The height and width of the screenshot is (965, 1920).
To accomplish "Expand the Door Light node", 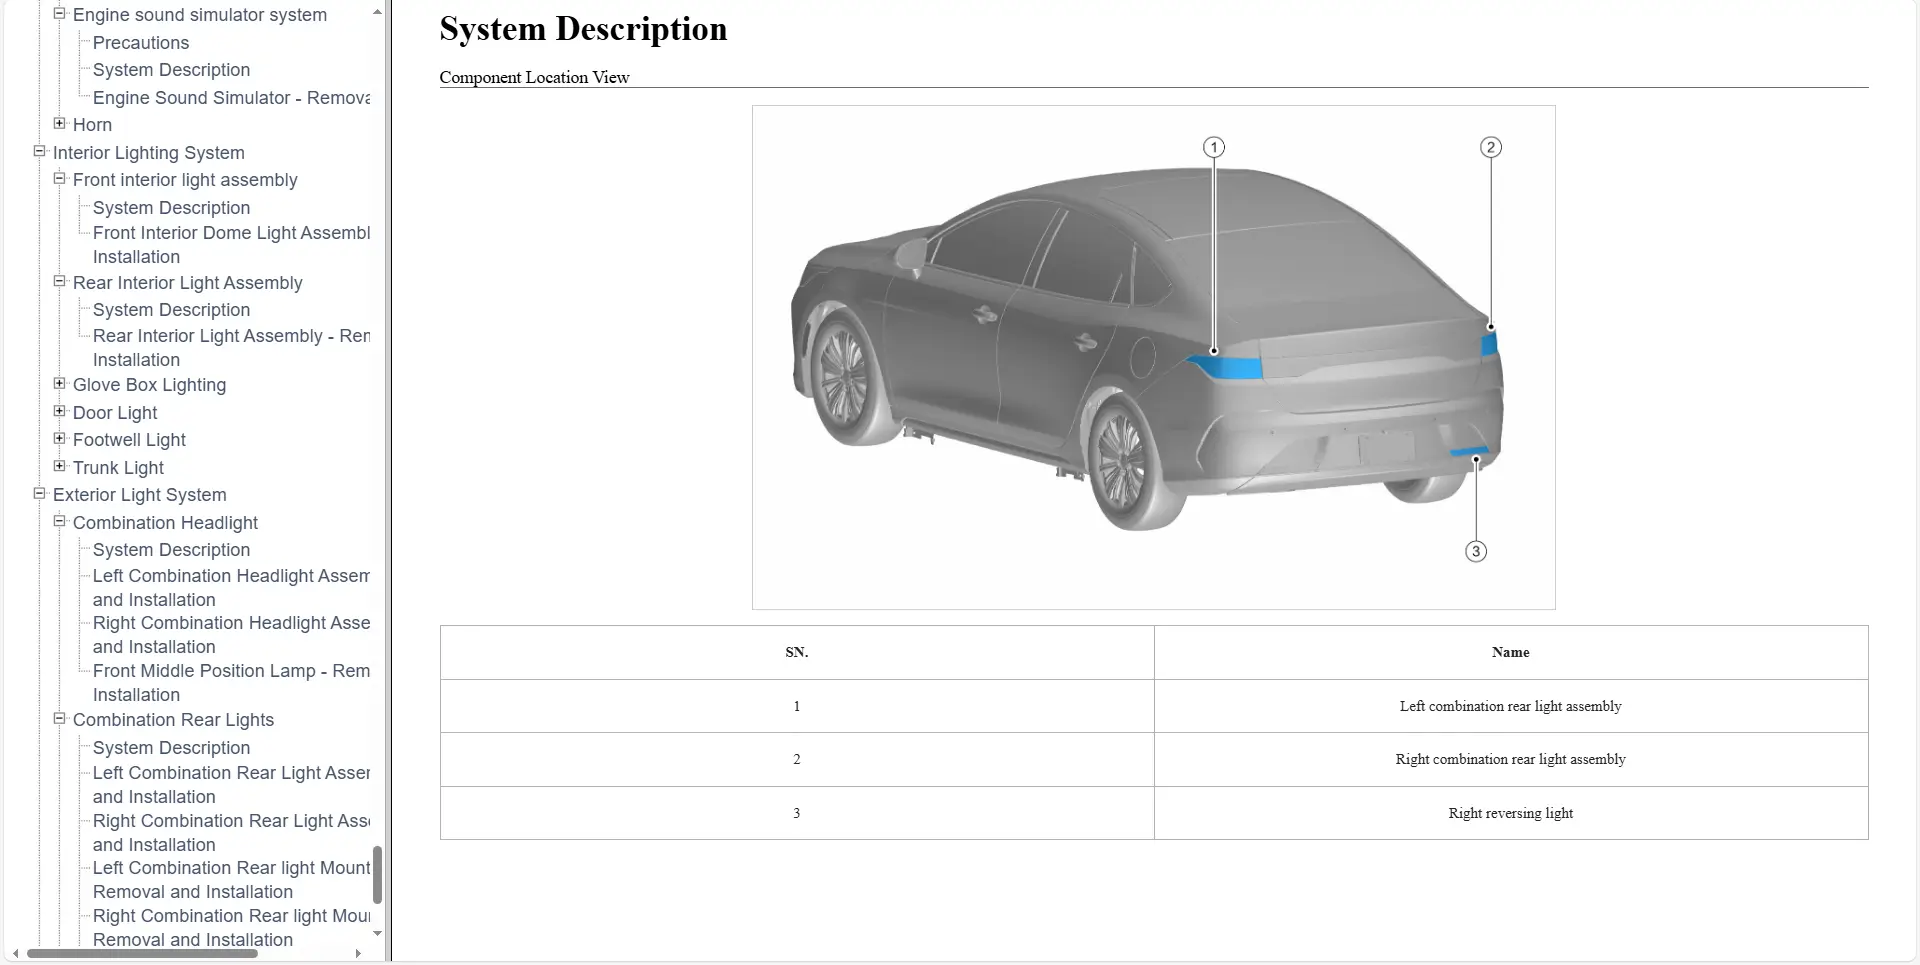I will point(59,412).
